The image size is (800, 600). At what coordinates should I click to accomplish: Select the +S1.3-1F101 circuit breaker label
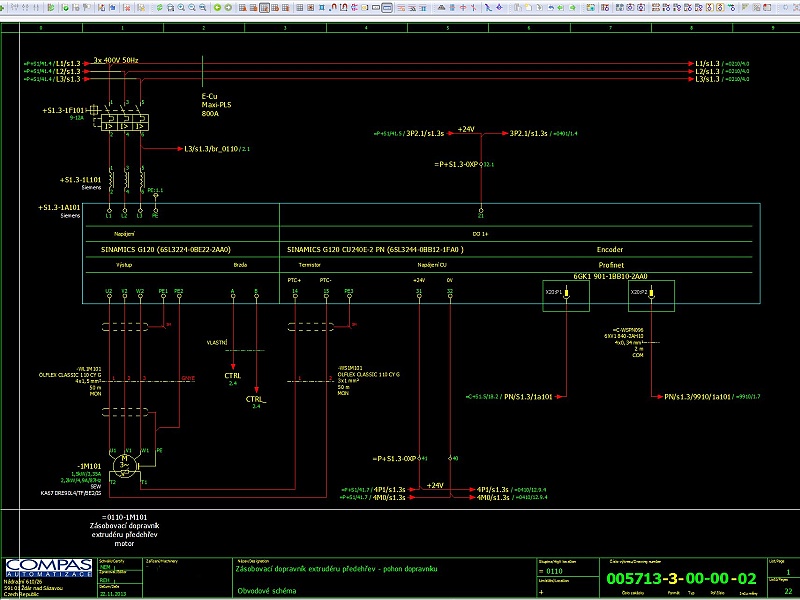click(63, 110)
